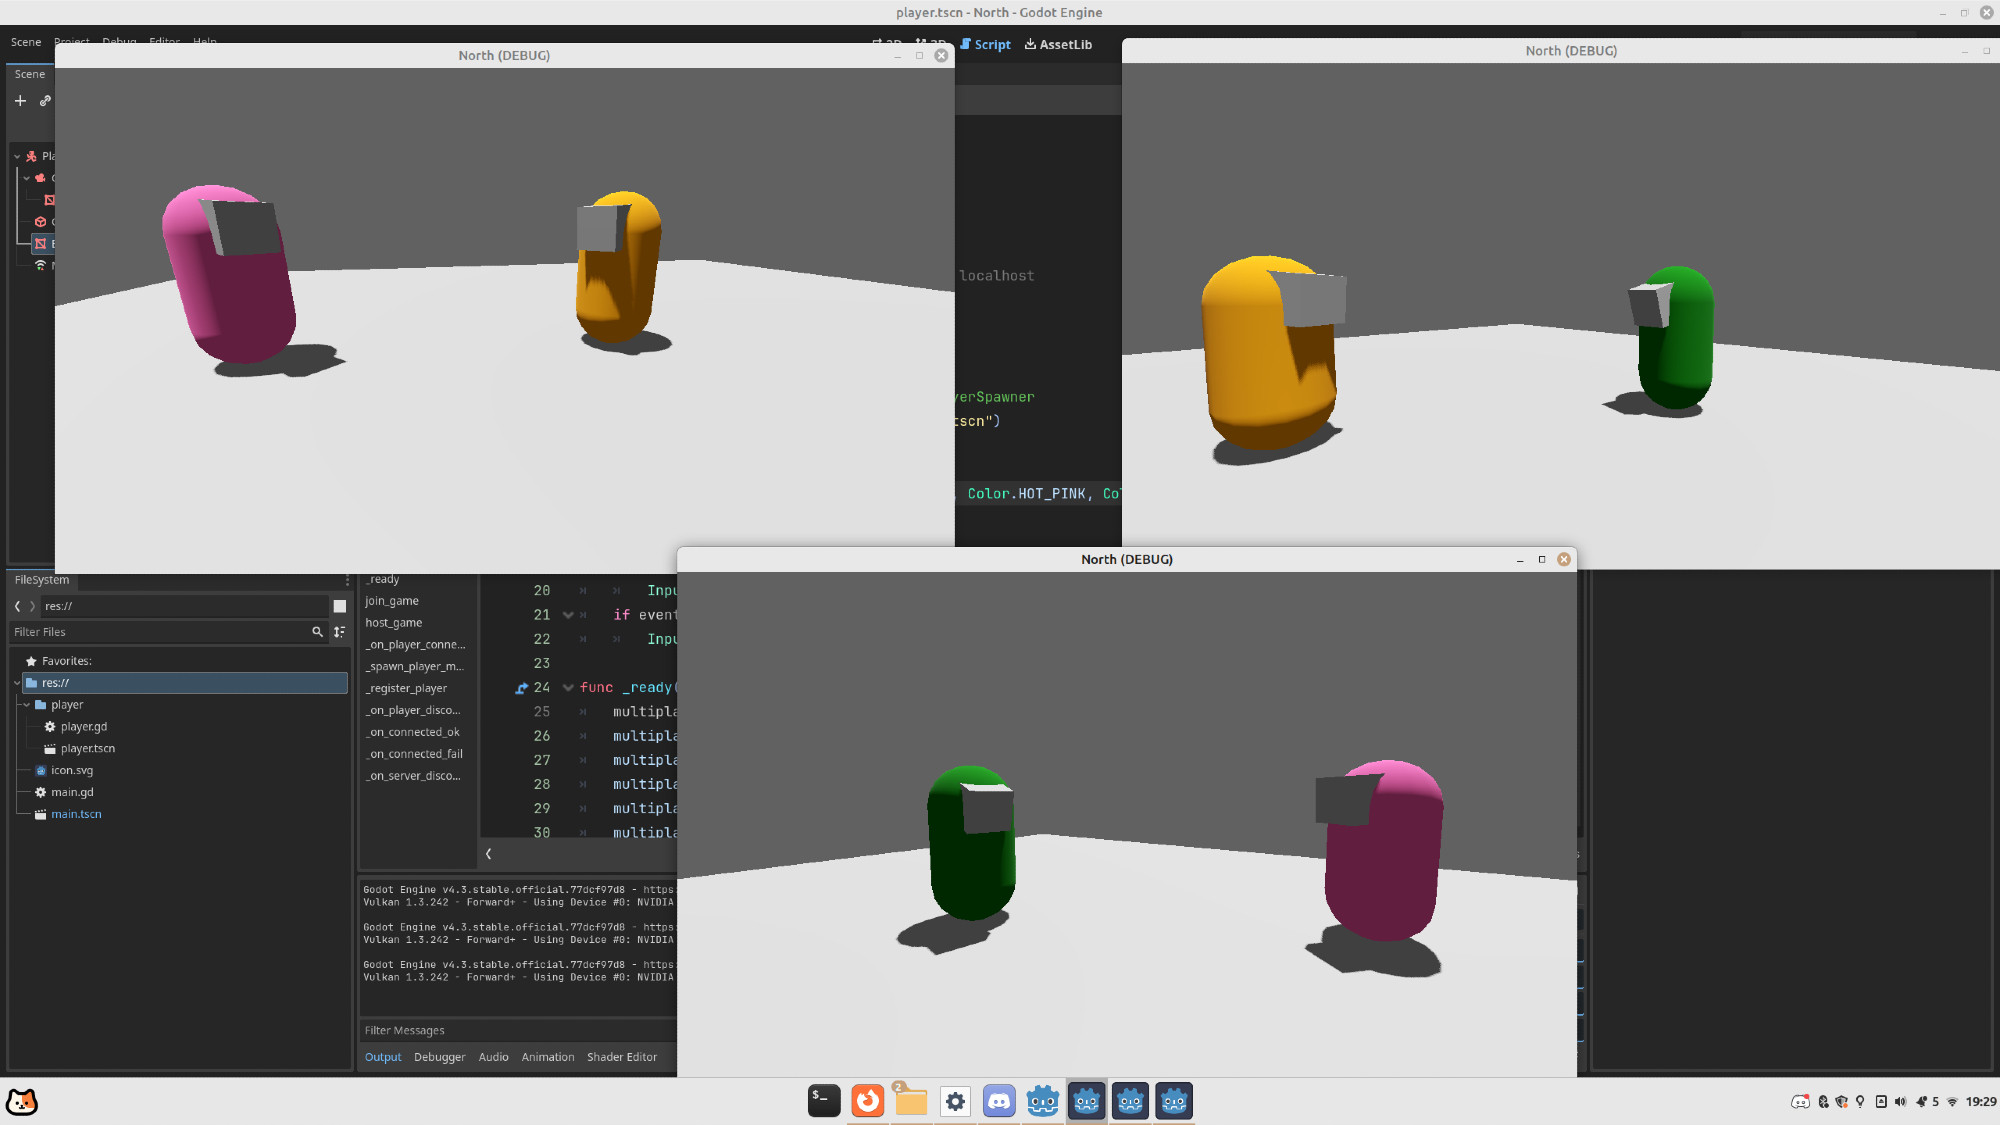Jump to _on_connected_ok in the method list
The height and width of the screenshot is (1125, 2000).
point(412,732)
